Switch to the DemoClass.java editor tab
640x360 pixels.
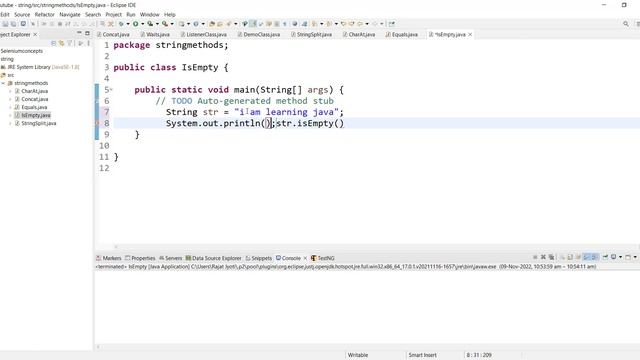(x=259, y=35)
